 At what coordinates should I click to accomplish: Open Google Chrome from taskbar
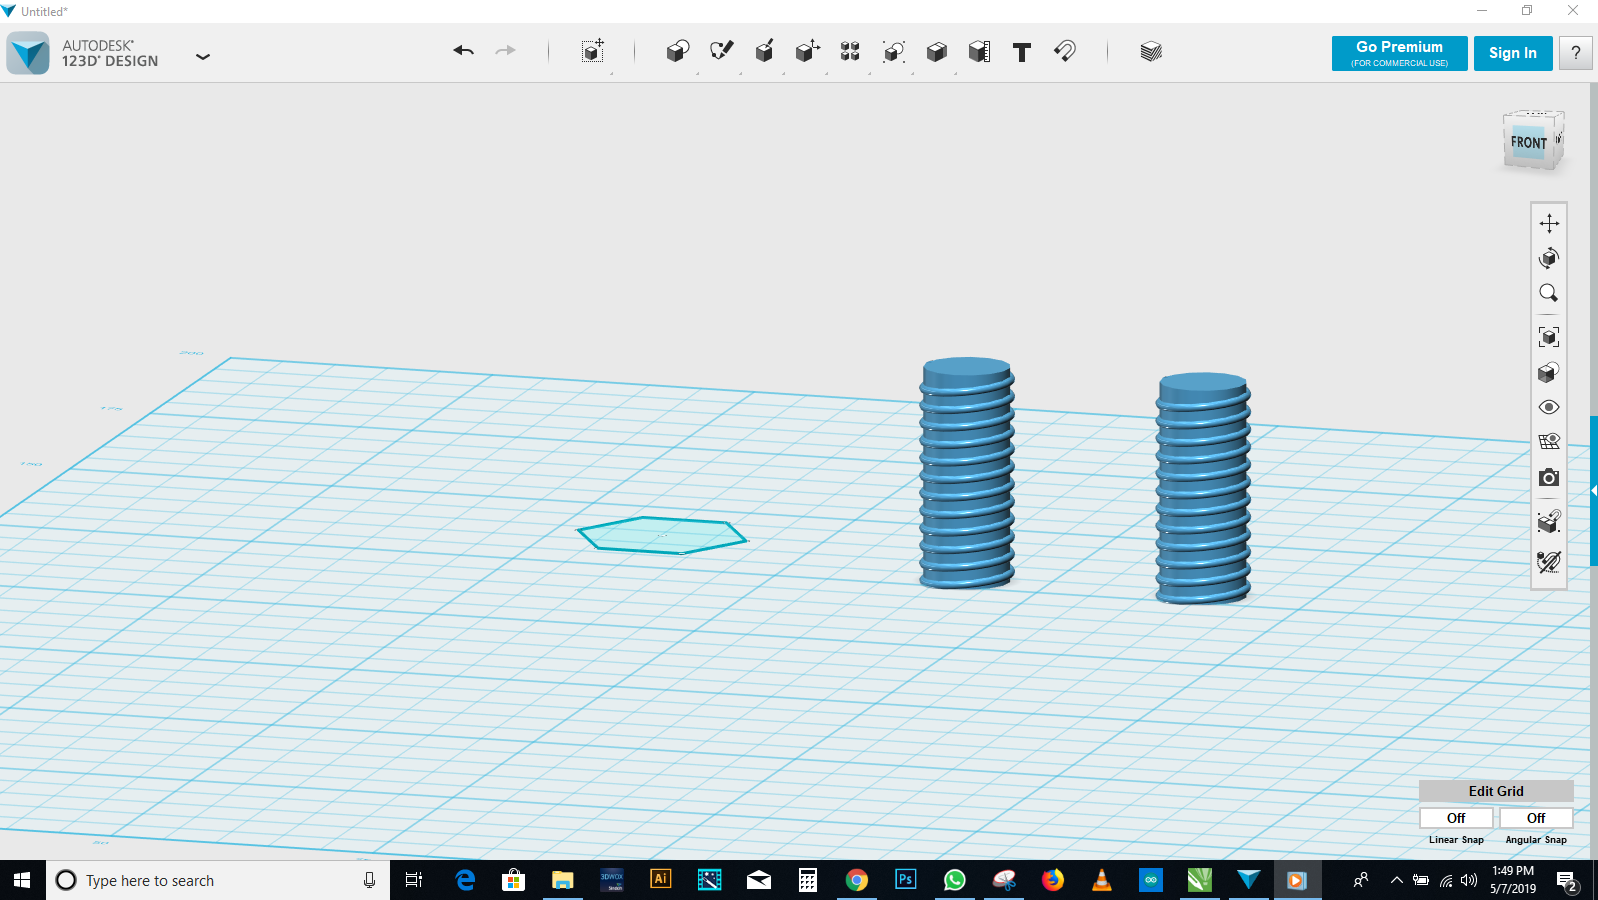pos(856,880)
